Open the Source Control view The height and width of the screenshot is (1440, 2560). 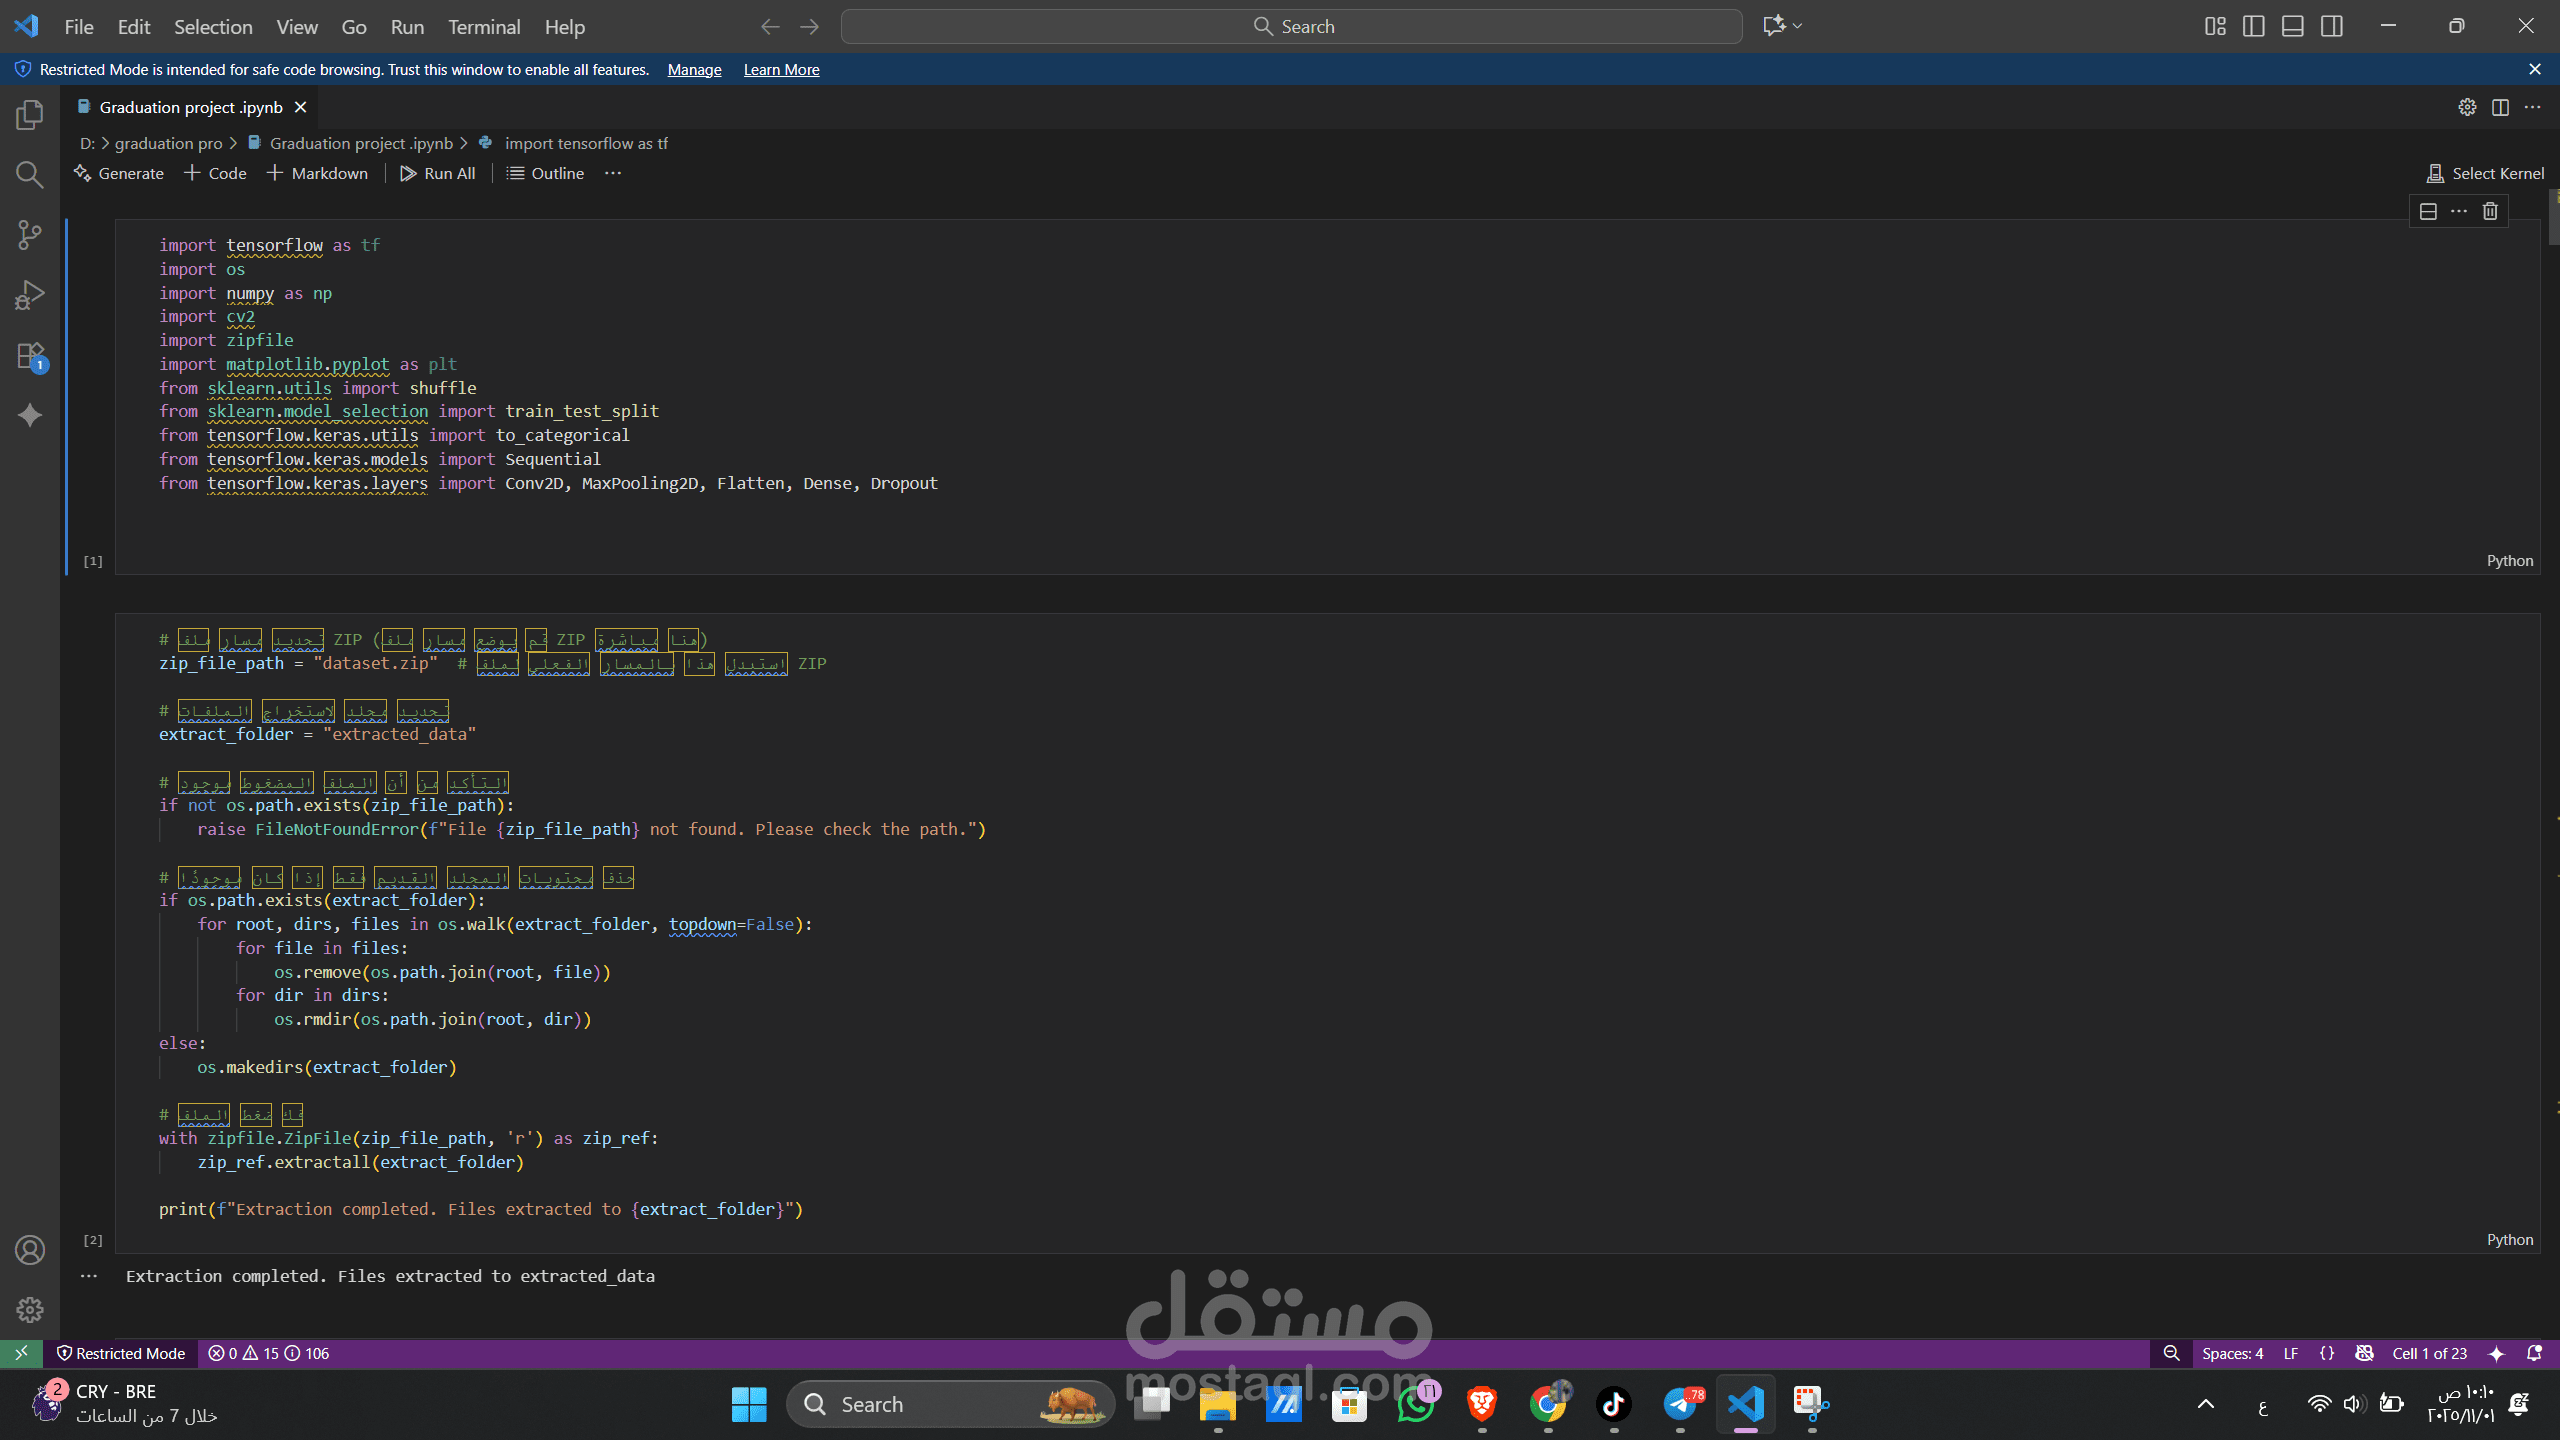tap(30, 235)
